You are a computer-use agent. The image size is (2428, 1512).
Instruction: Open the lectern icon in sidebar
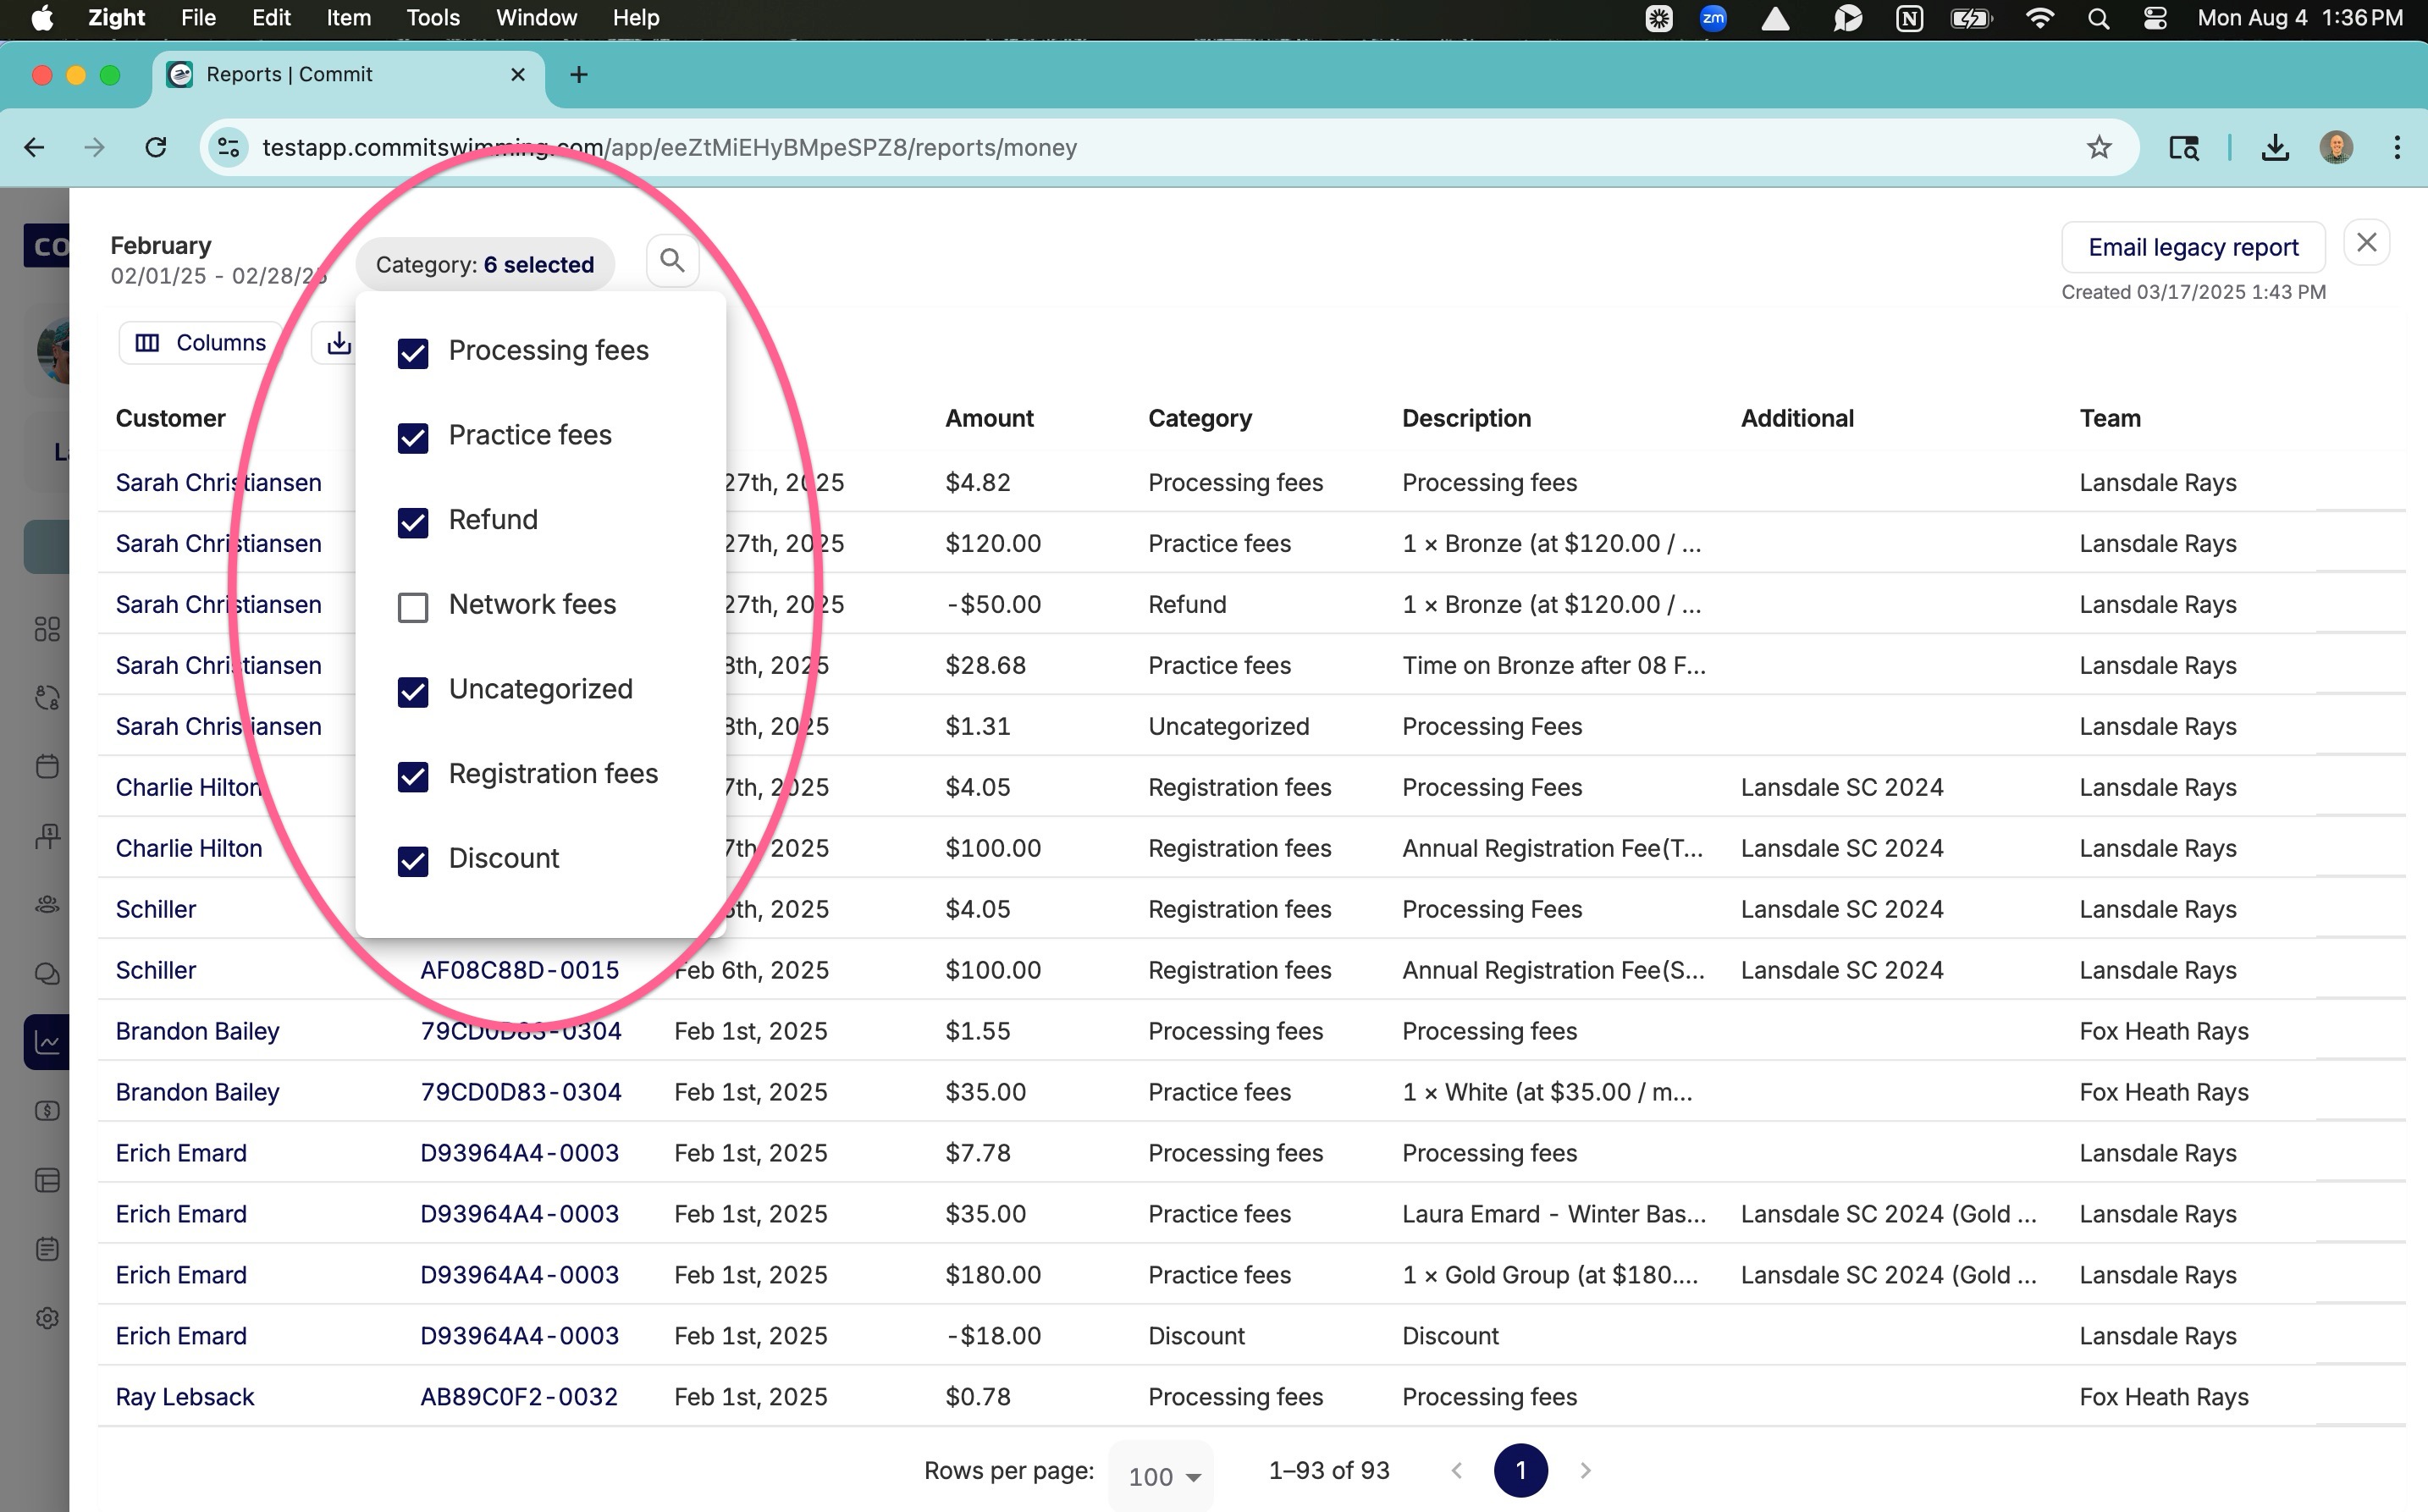pyautogui.click(x=47, y=836)
